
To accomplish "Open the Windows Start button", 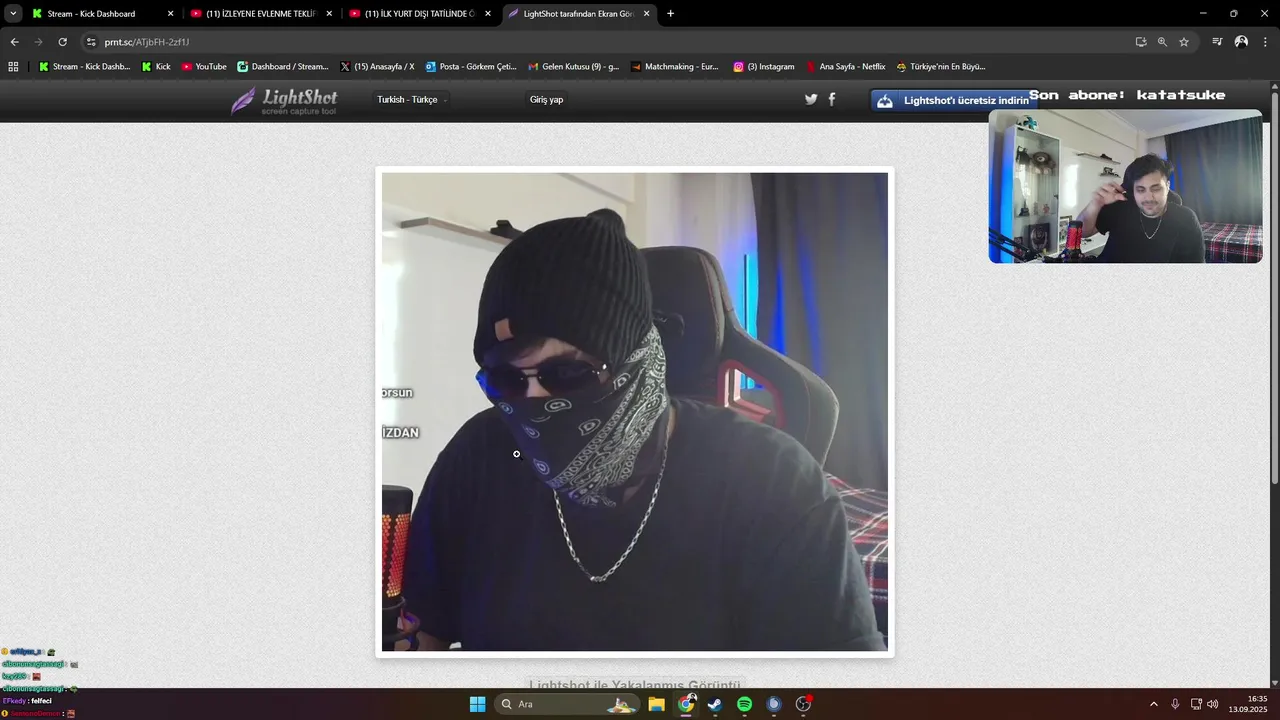I will (x=477, y=704).
